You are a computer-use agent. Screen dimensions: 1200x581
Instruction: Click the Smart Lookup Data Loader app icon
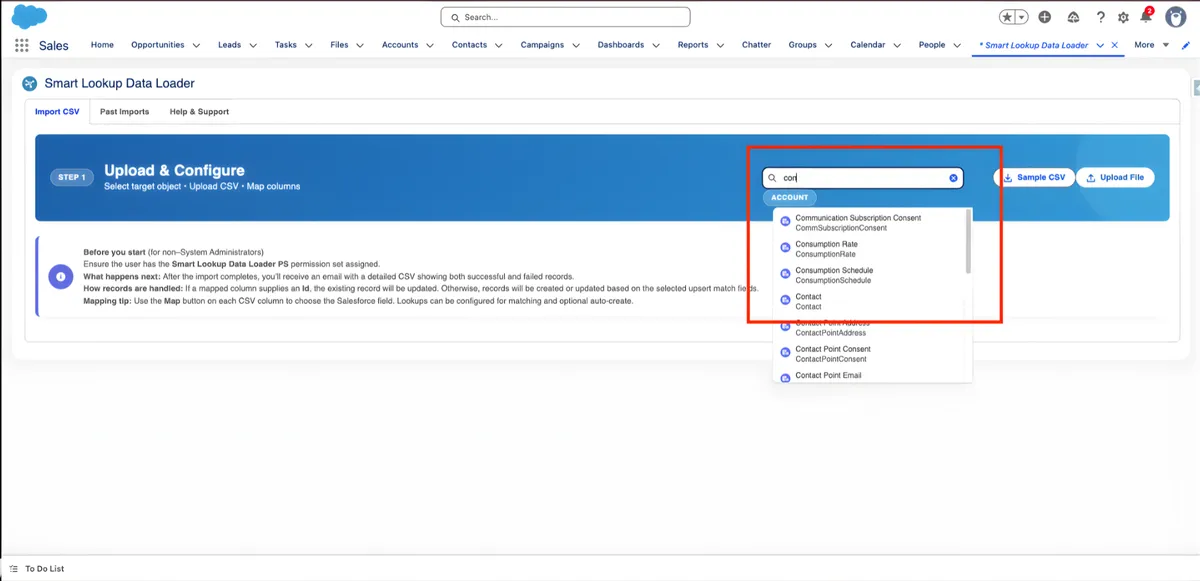[x=30, y=83]
